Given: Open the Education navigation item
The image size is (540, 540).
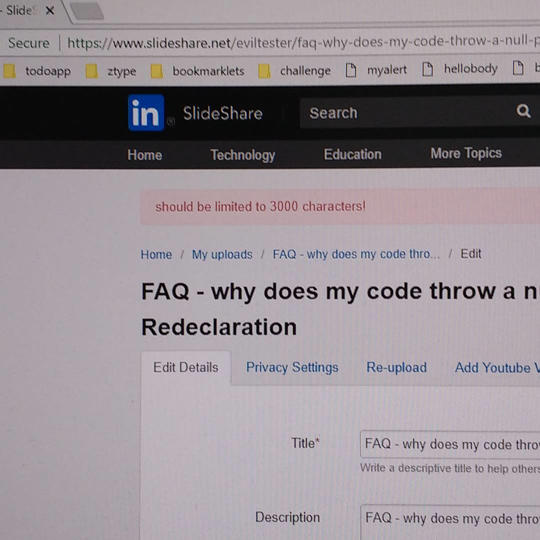Looking at the screenshot, I should (x=353, y=154).
